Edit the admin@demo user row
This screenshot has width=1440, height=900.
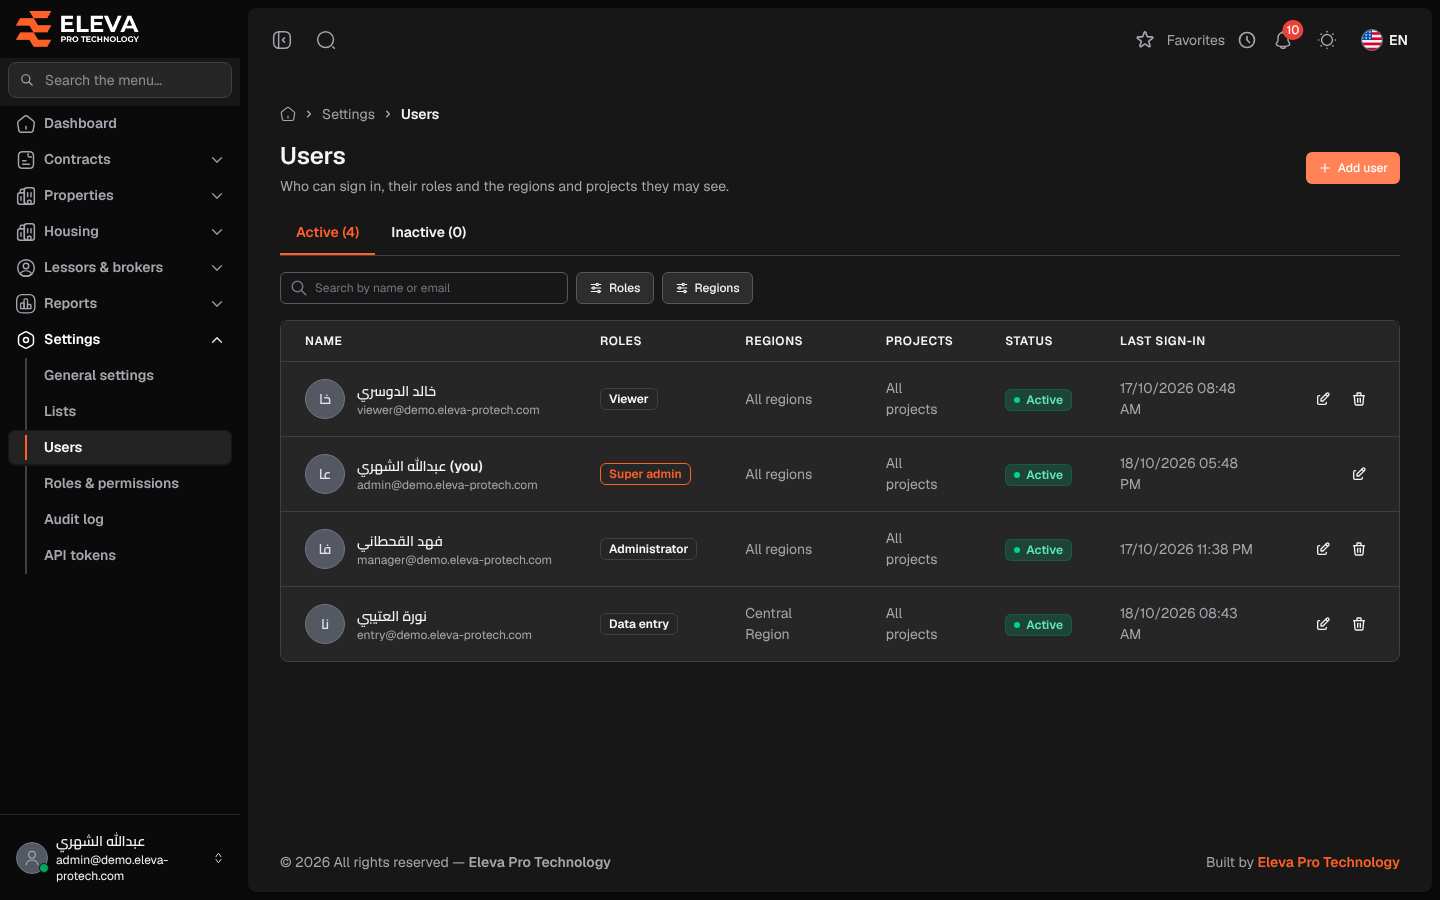tap(1359, 474)
